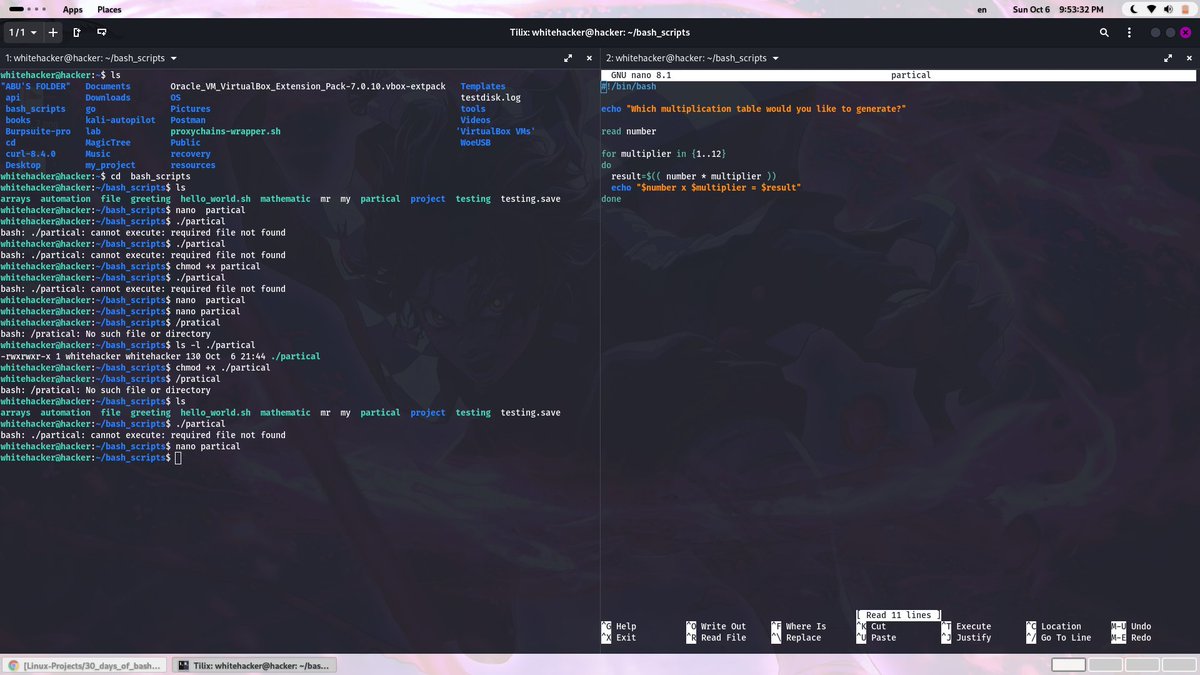Open the Tilix three-dot main menu
The image size is (1200, 675).
pyautogui.click(x=1130, y=32)
